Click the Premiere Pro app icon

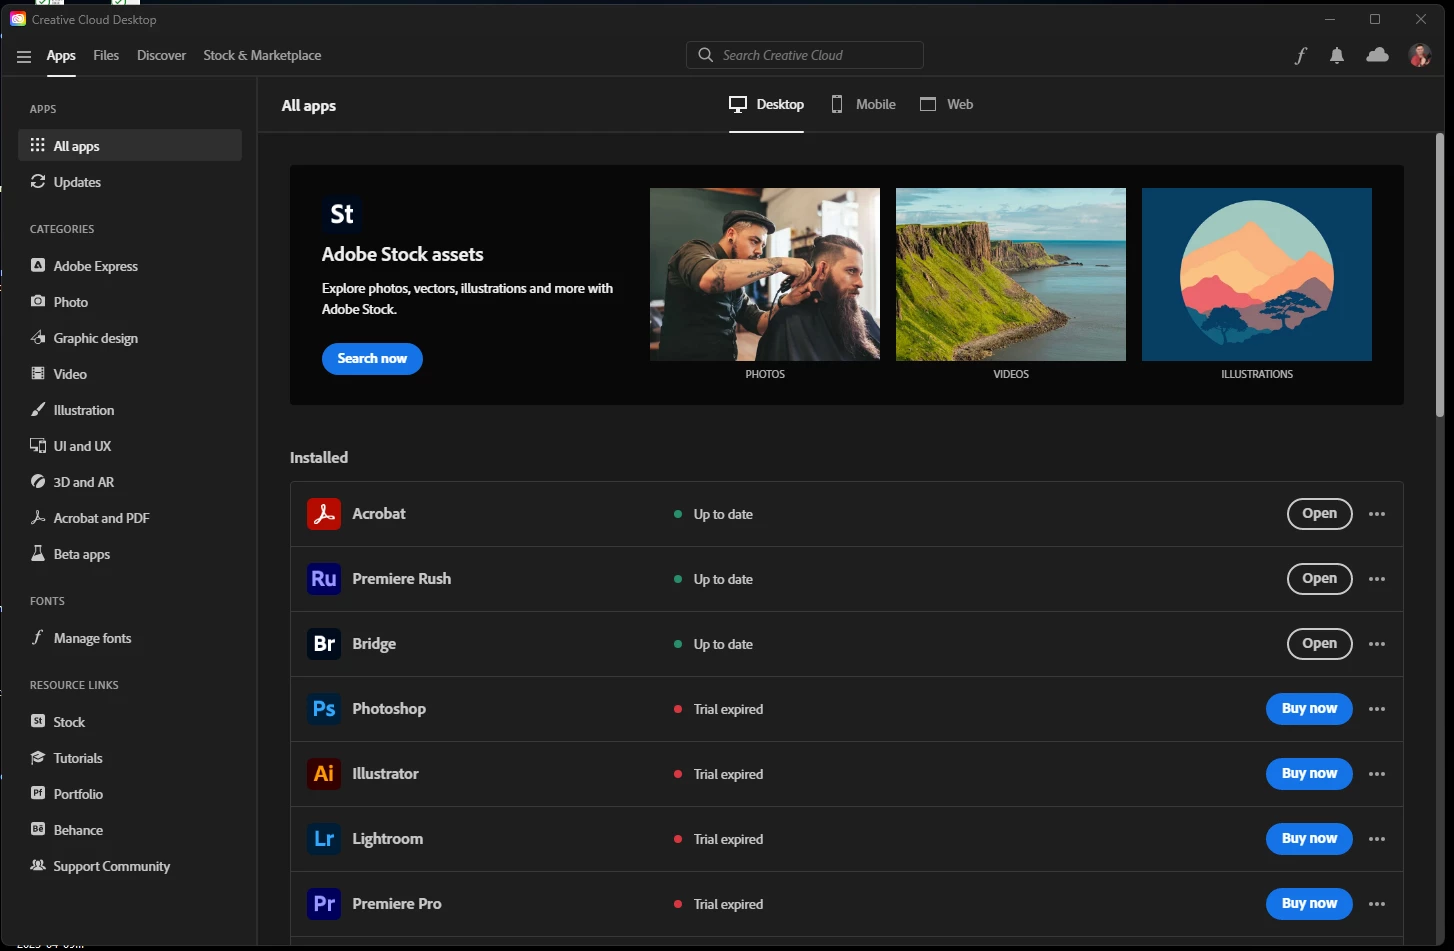[324, 904]
